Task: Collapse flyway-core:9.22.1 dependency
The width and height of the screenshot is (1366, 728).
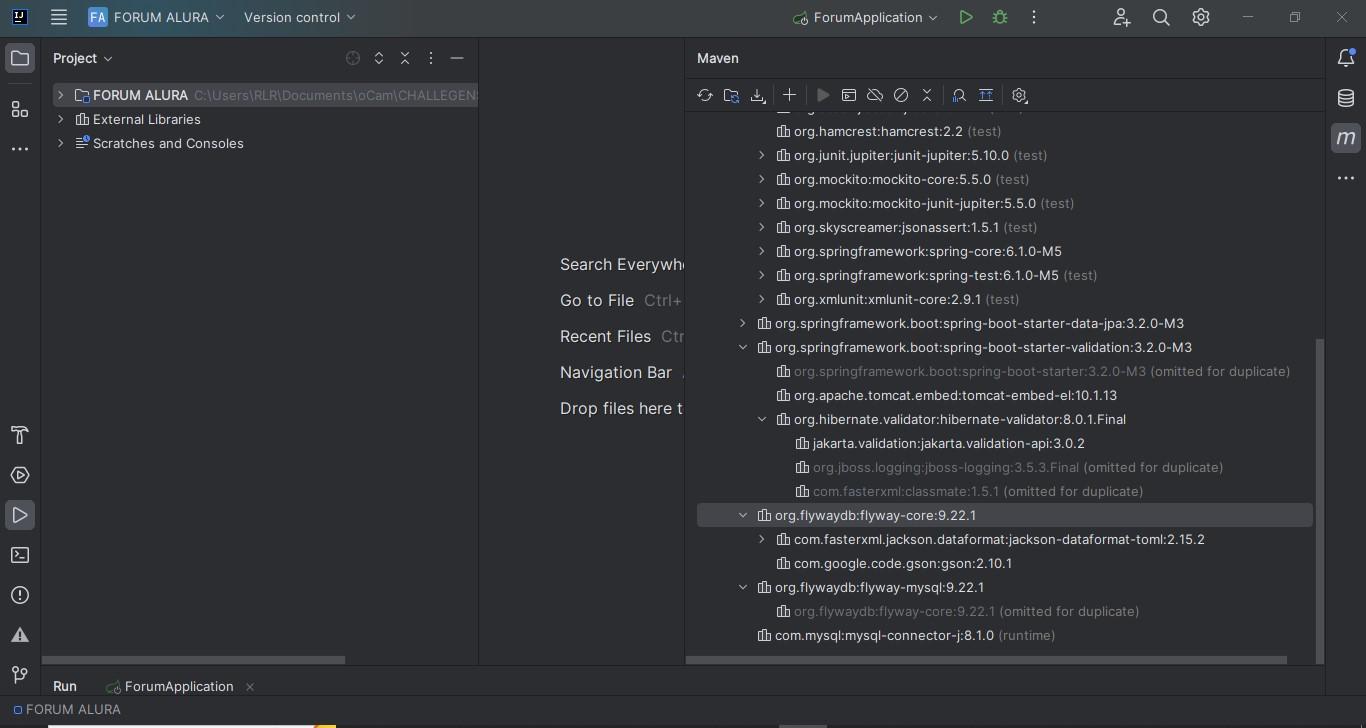Action: [742, 515]
